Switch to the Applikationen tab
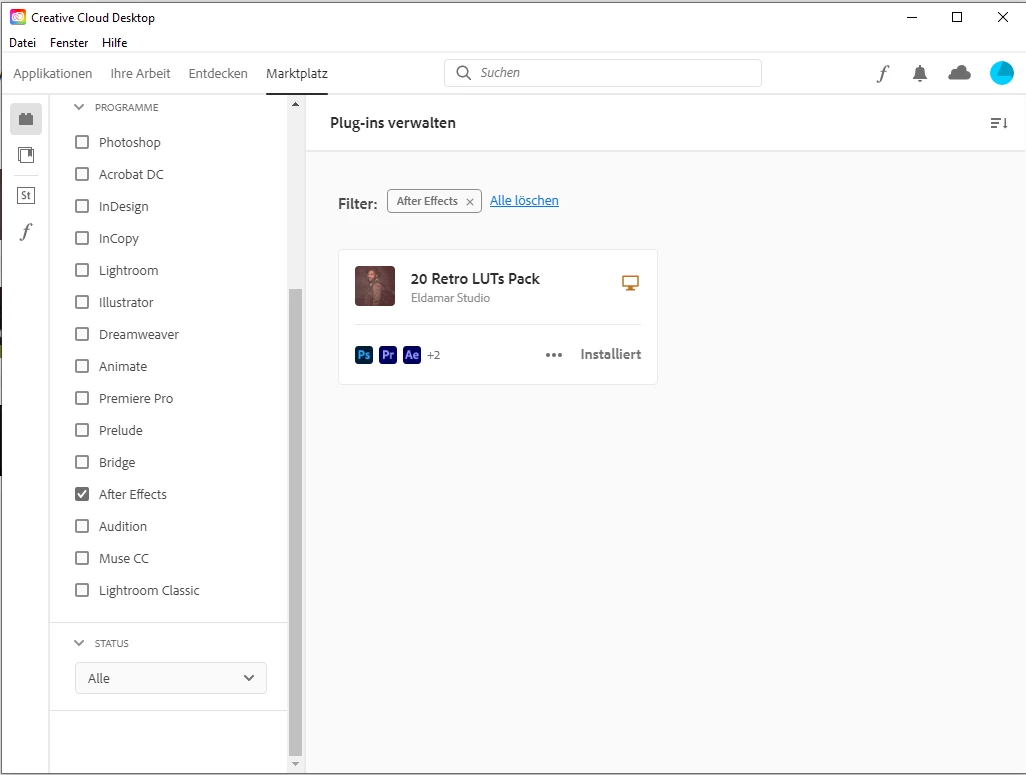This screenshot has height=775, width=1026. pyautogui.click(x=52, y=73)
